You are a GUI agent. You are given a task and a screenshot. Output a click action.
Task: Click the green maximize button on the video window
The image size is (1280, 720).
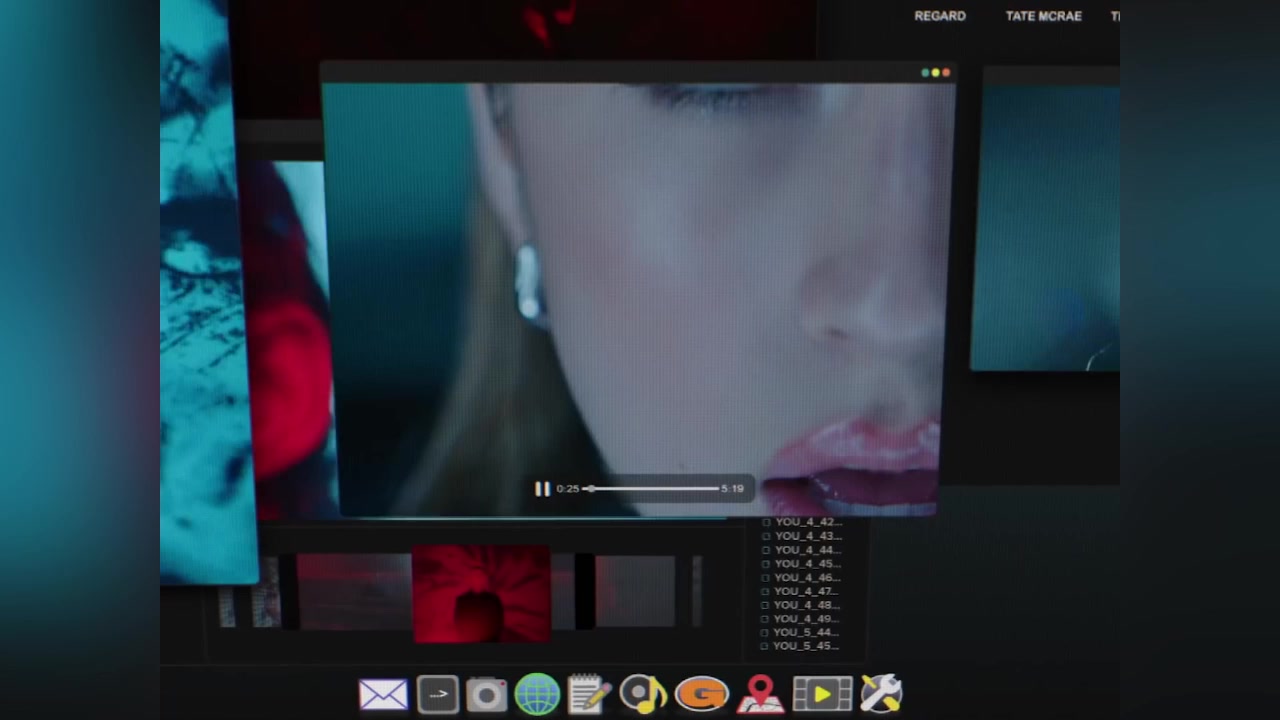coord(925,72)
